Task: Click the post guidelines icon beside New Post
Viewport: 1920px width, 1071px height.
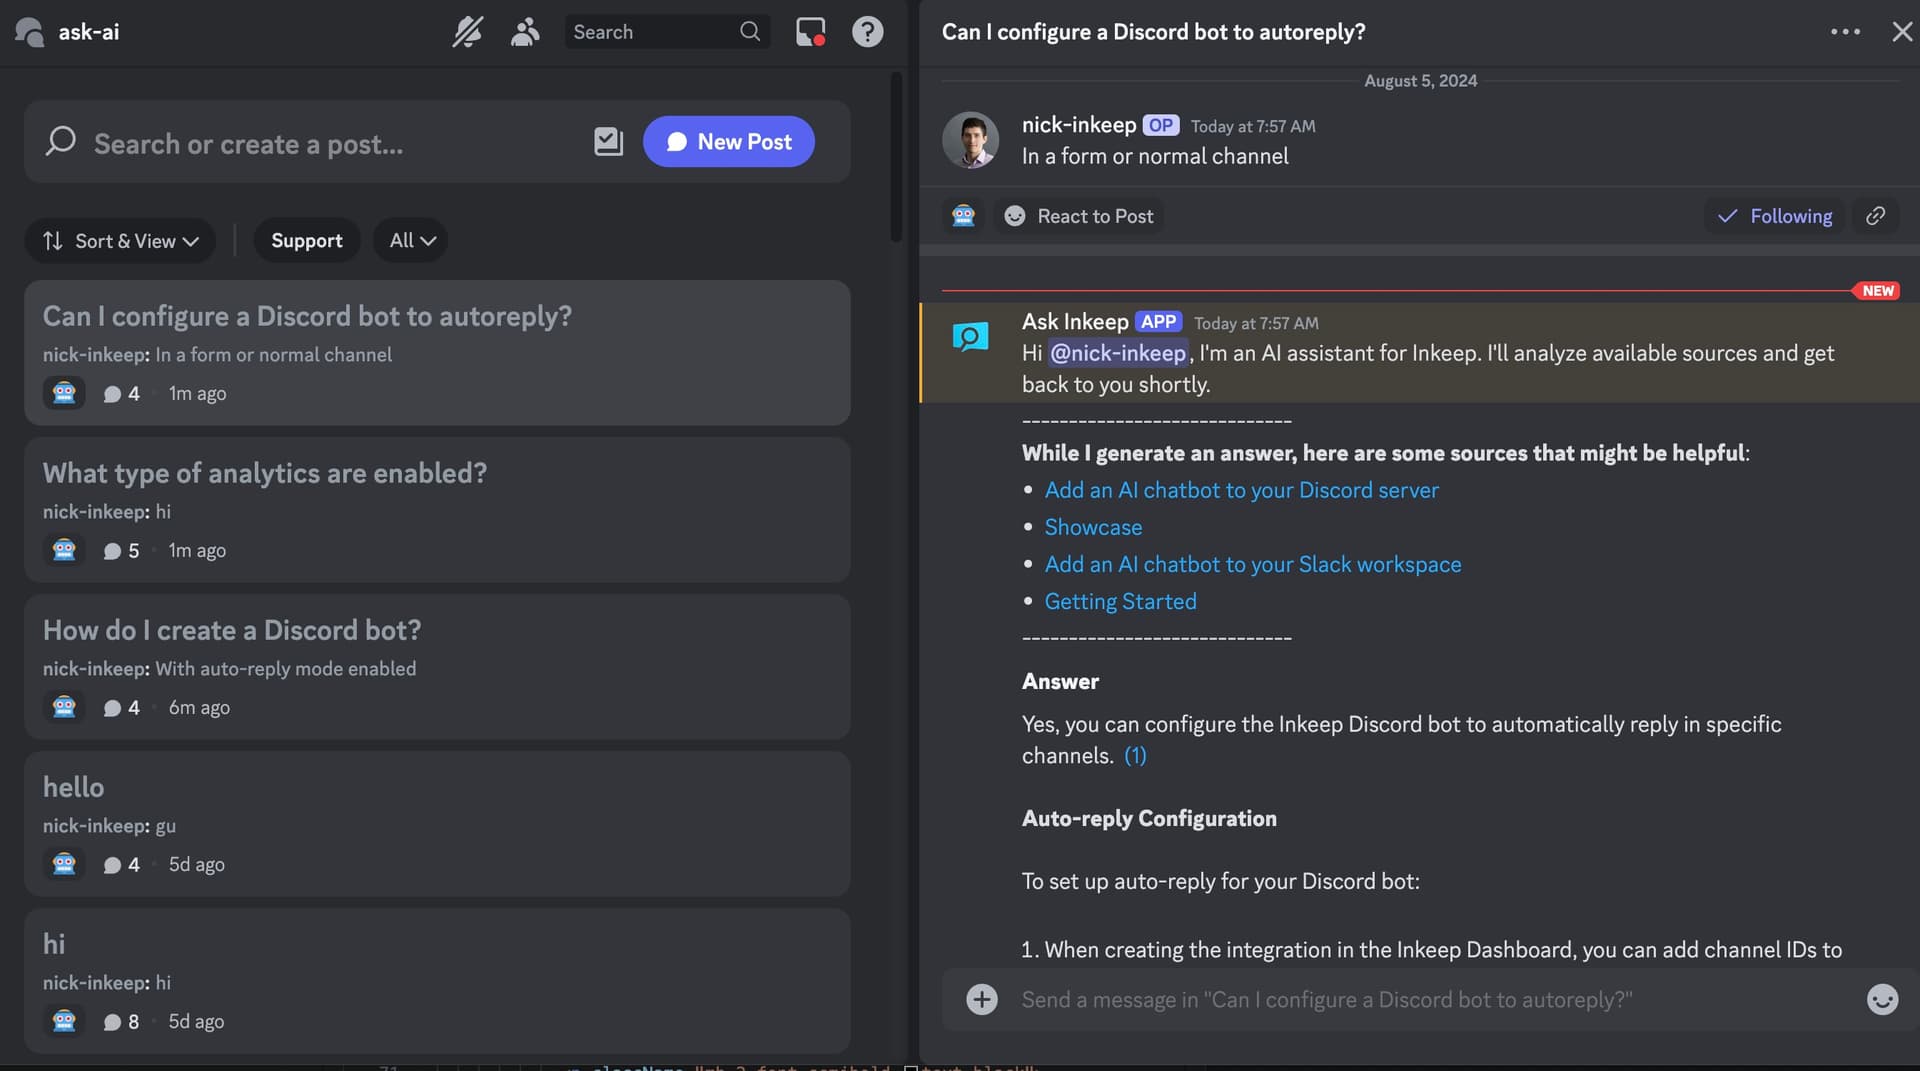Action: (608, 142)
